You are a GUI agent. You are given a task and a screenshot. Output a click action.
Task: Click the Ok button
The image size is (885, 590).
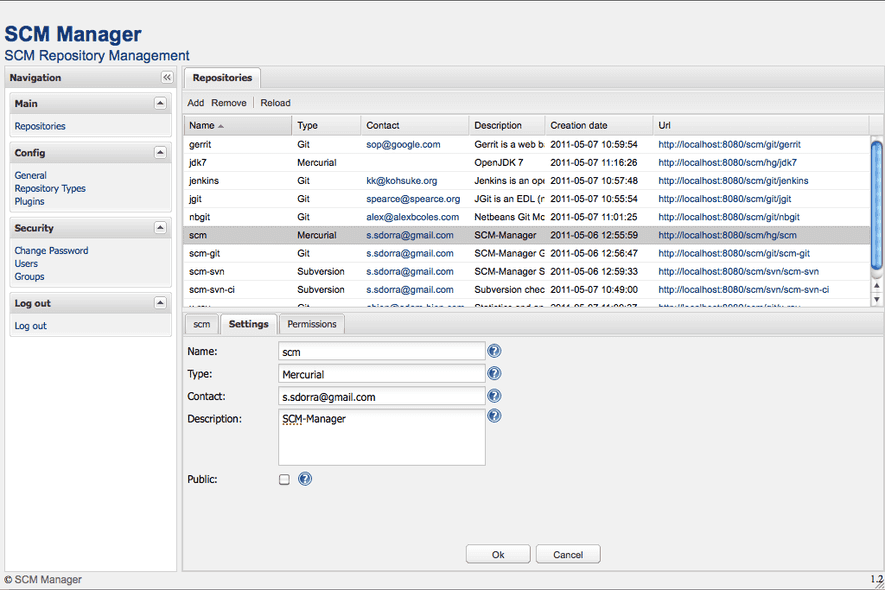(497, 554)
